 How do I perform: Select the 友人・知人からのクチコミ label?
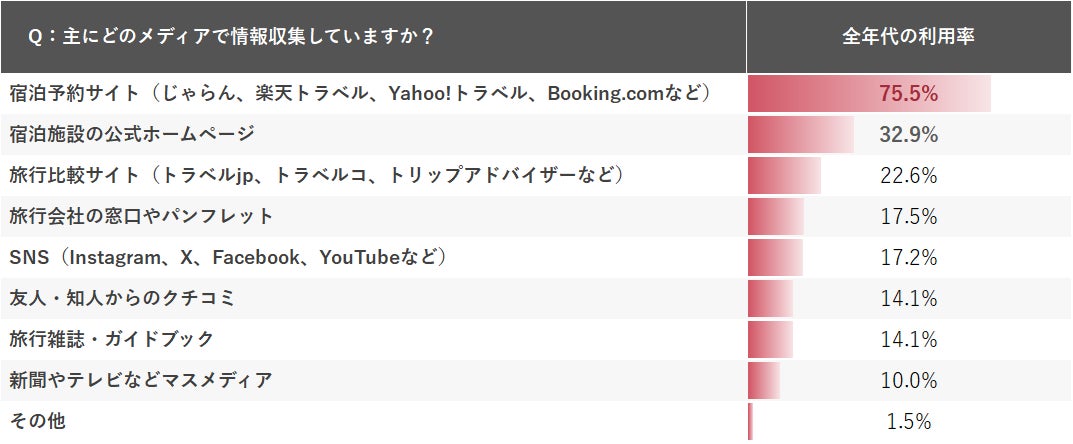coord(121,299)
